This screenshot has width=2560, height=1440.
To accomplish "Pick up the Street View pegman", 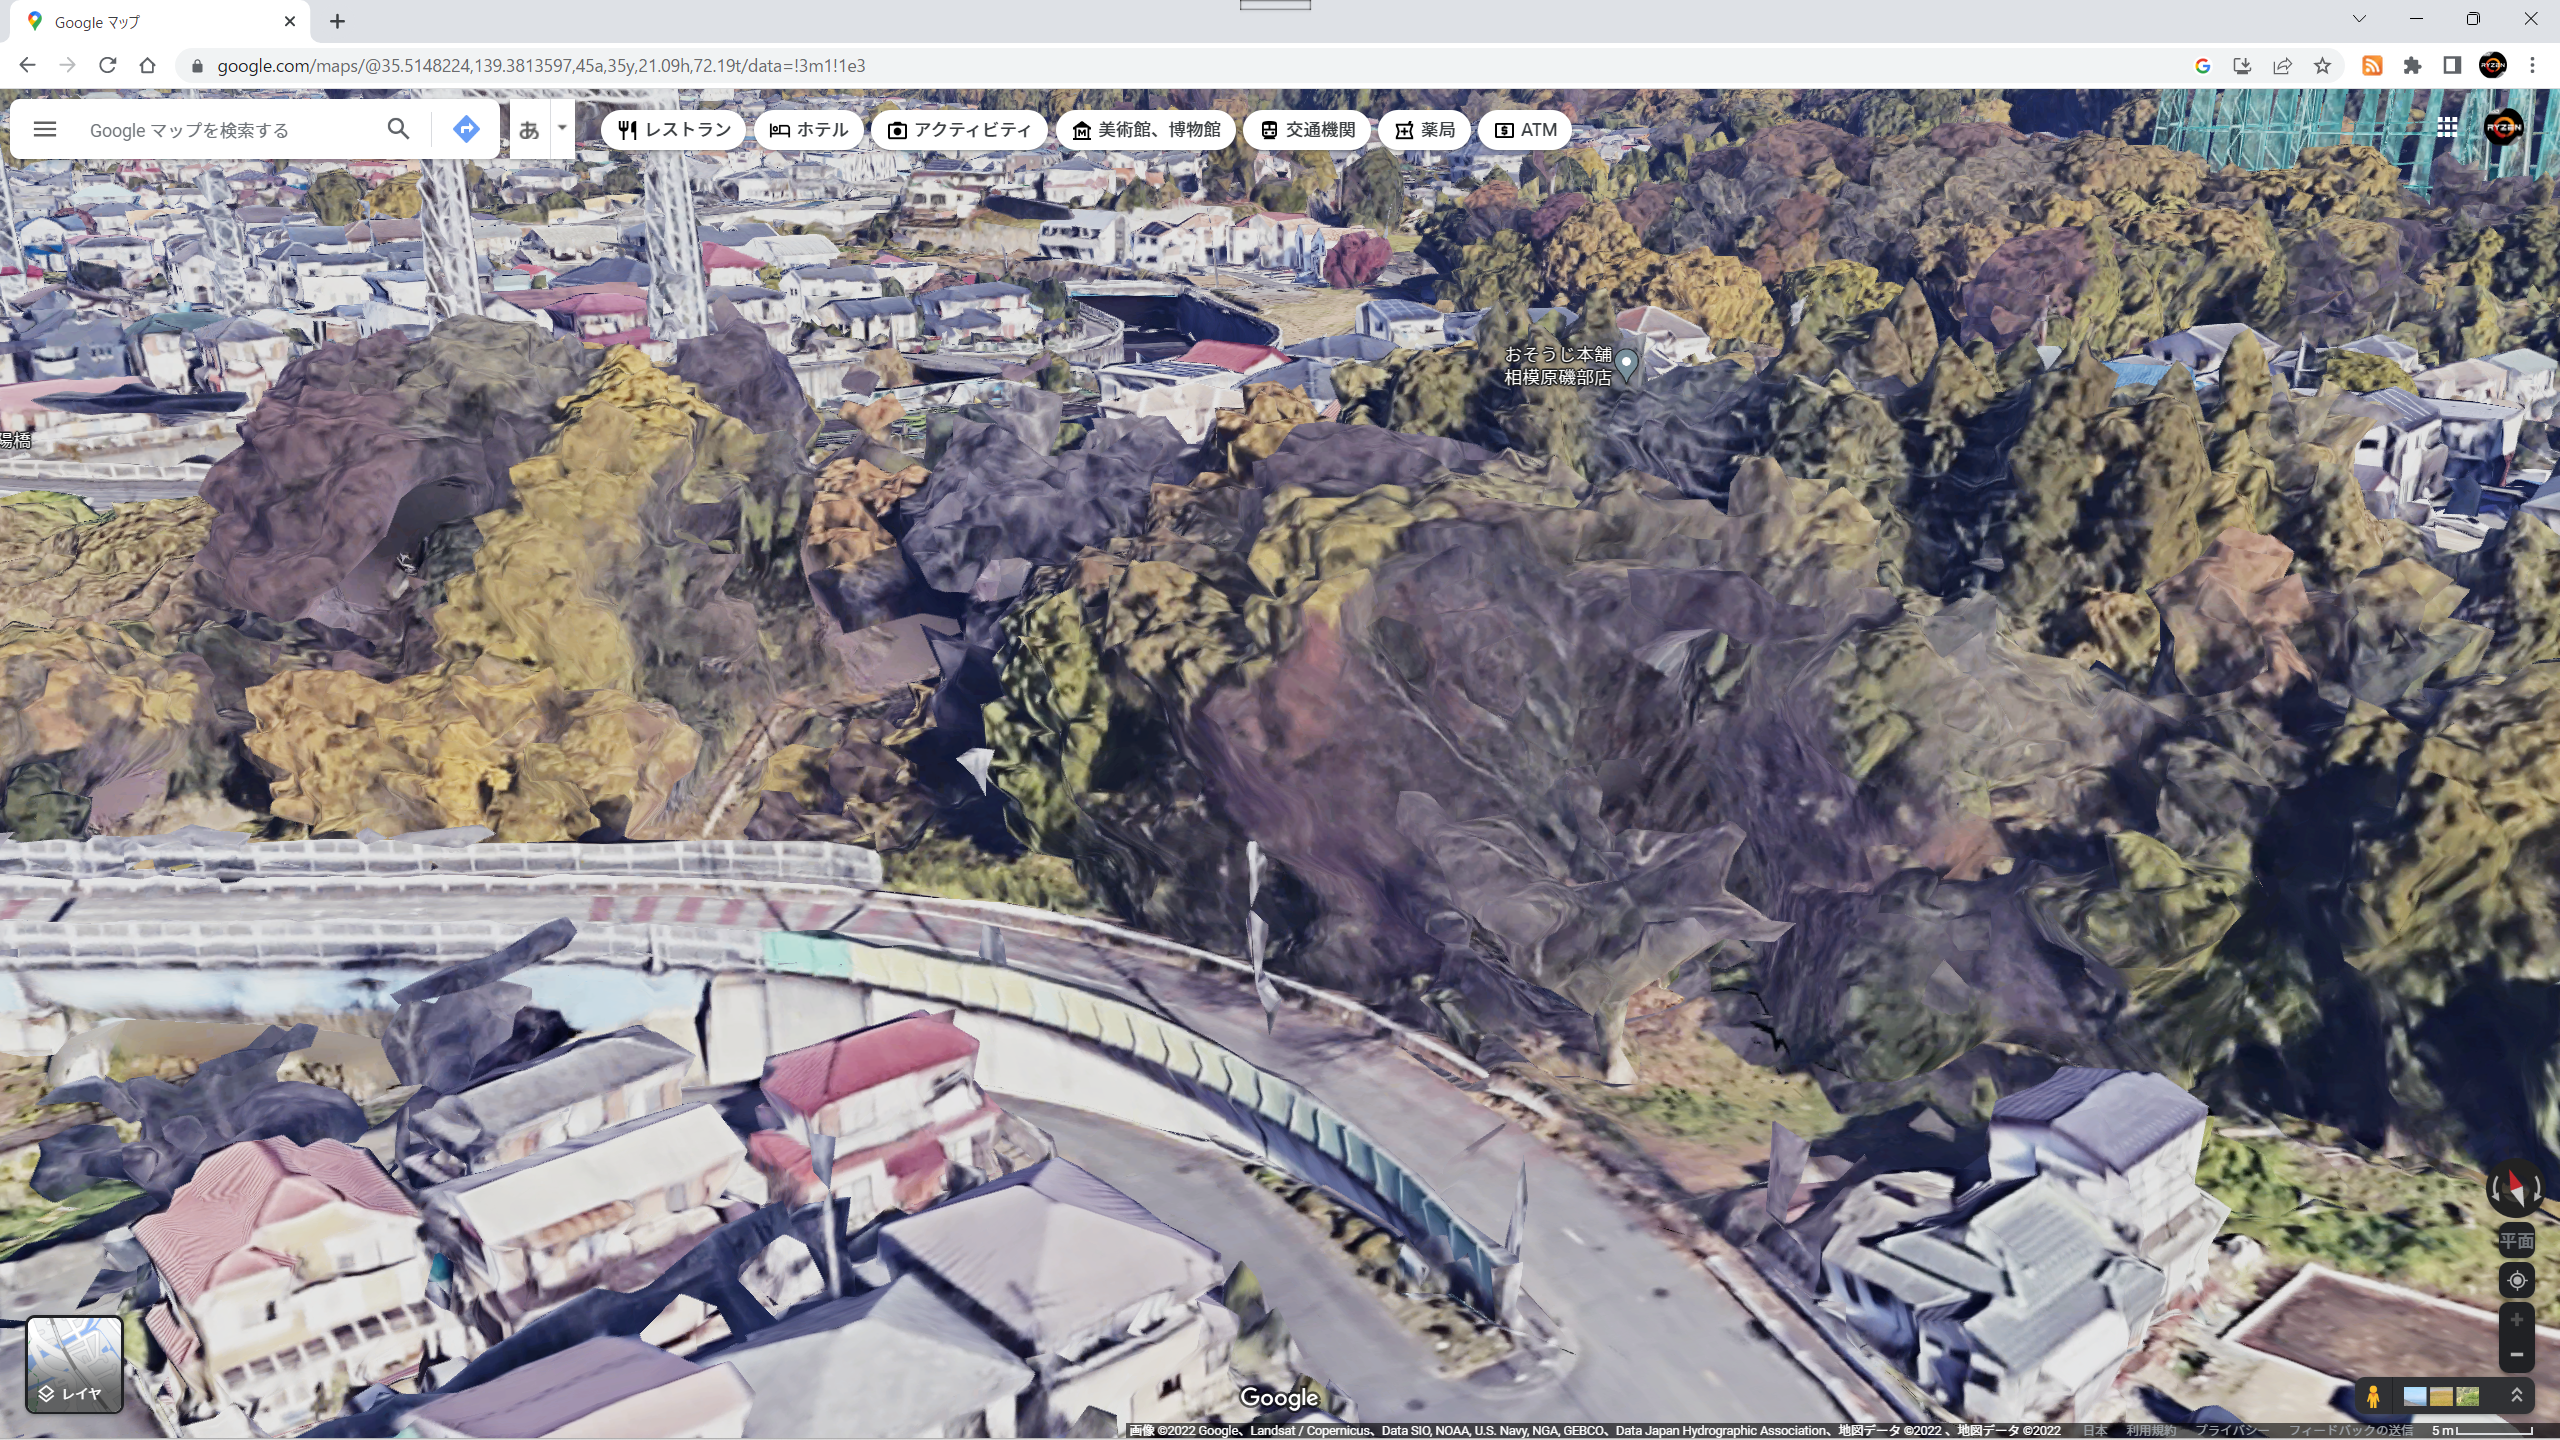I will click(x=2372, y=1396).
